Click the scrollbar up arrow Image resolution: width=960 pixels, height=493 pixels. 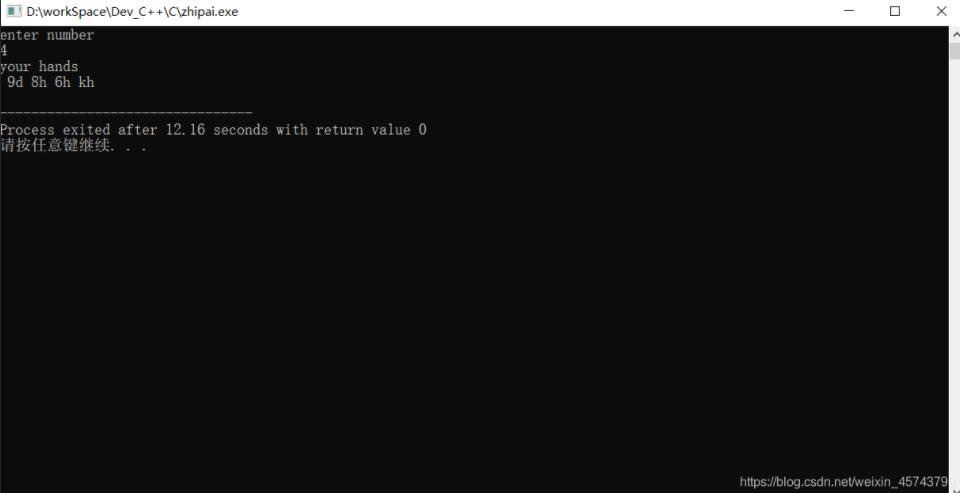954,34
